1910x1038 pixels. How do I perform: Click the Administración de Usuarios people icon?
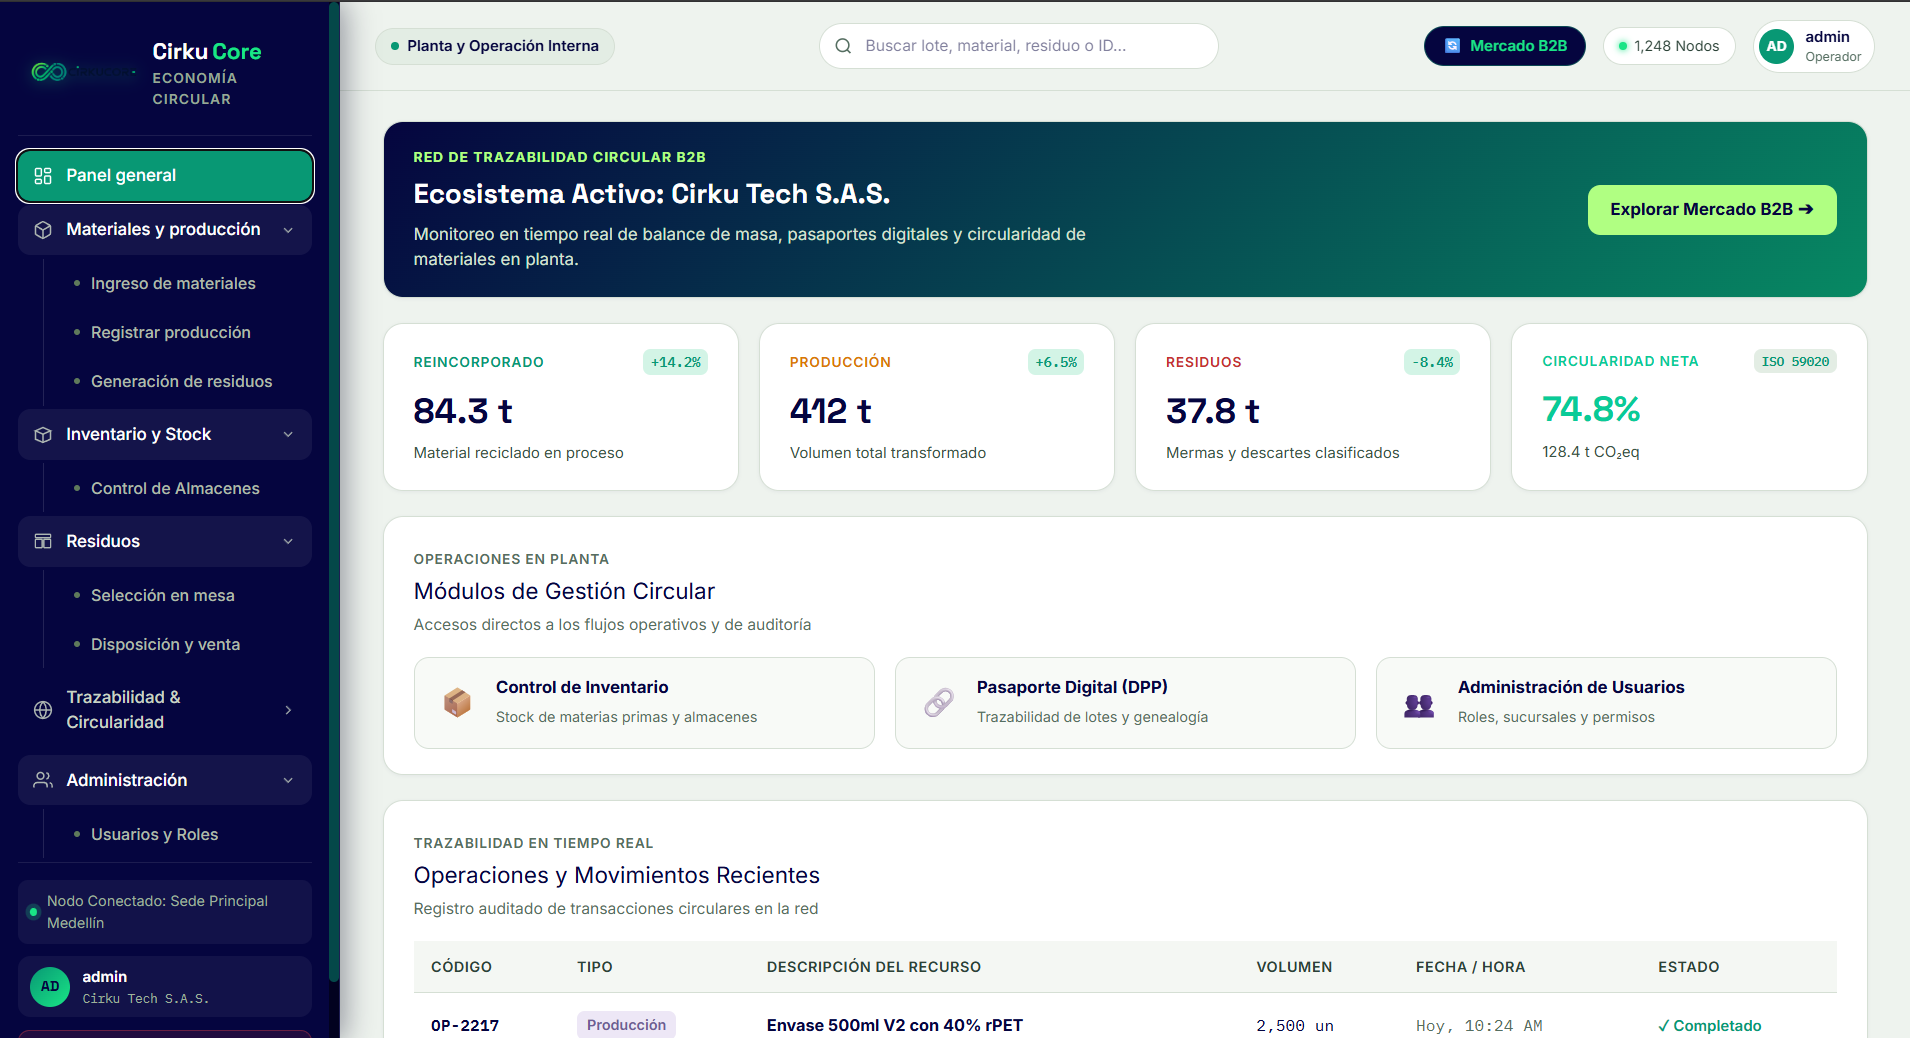click(1419, 706)
